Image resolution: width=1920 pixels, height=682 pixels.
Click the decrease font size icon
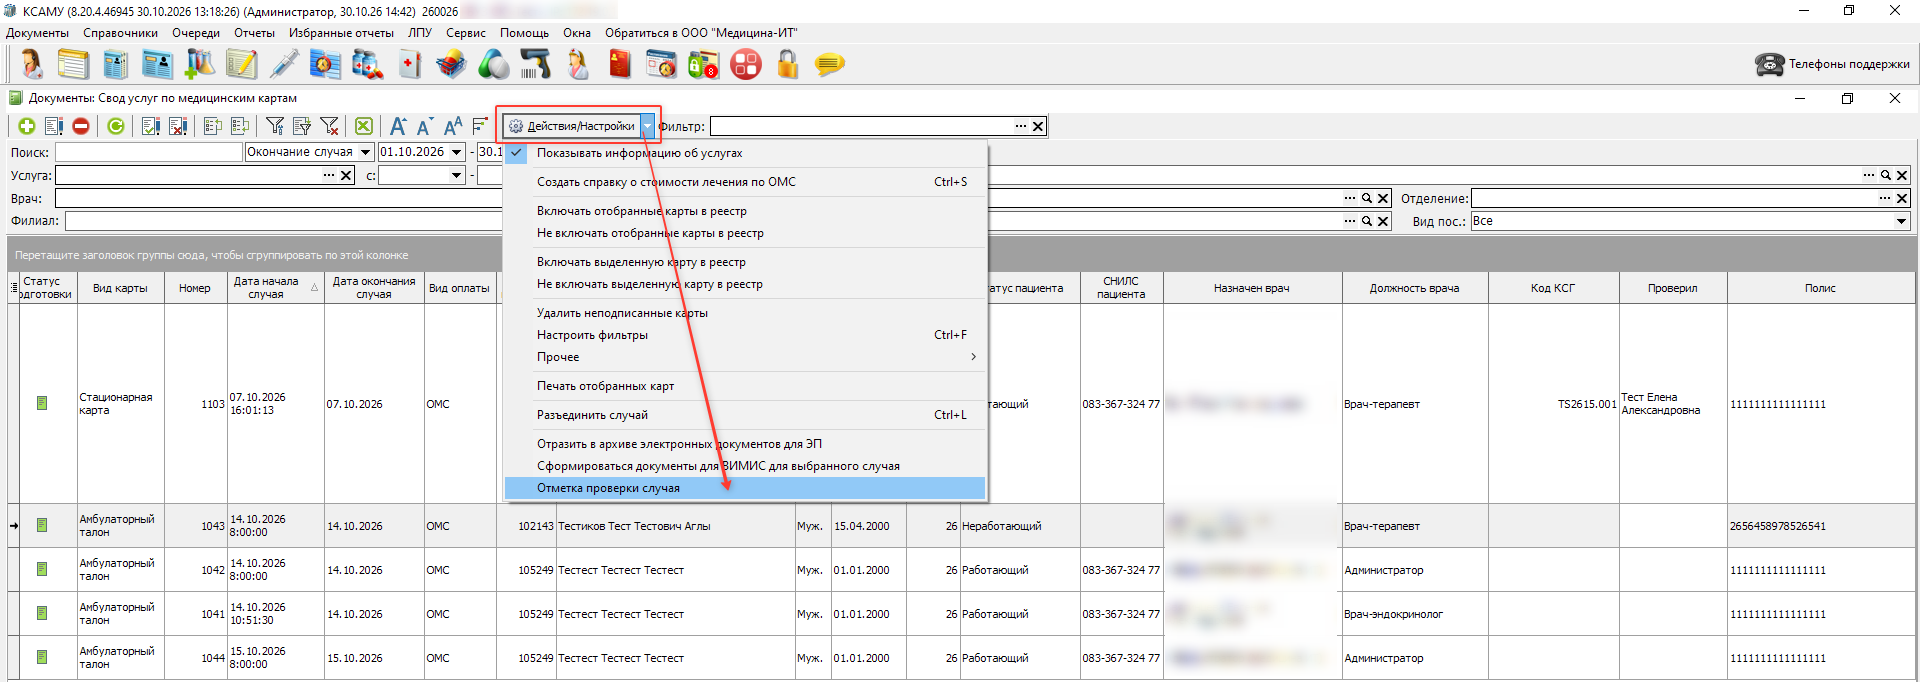pos(425,126)
